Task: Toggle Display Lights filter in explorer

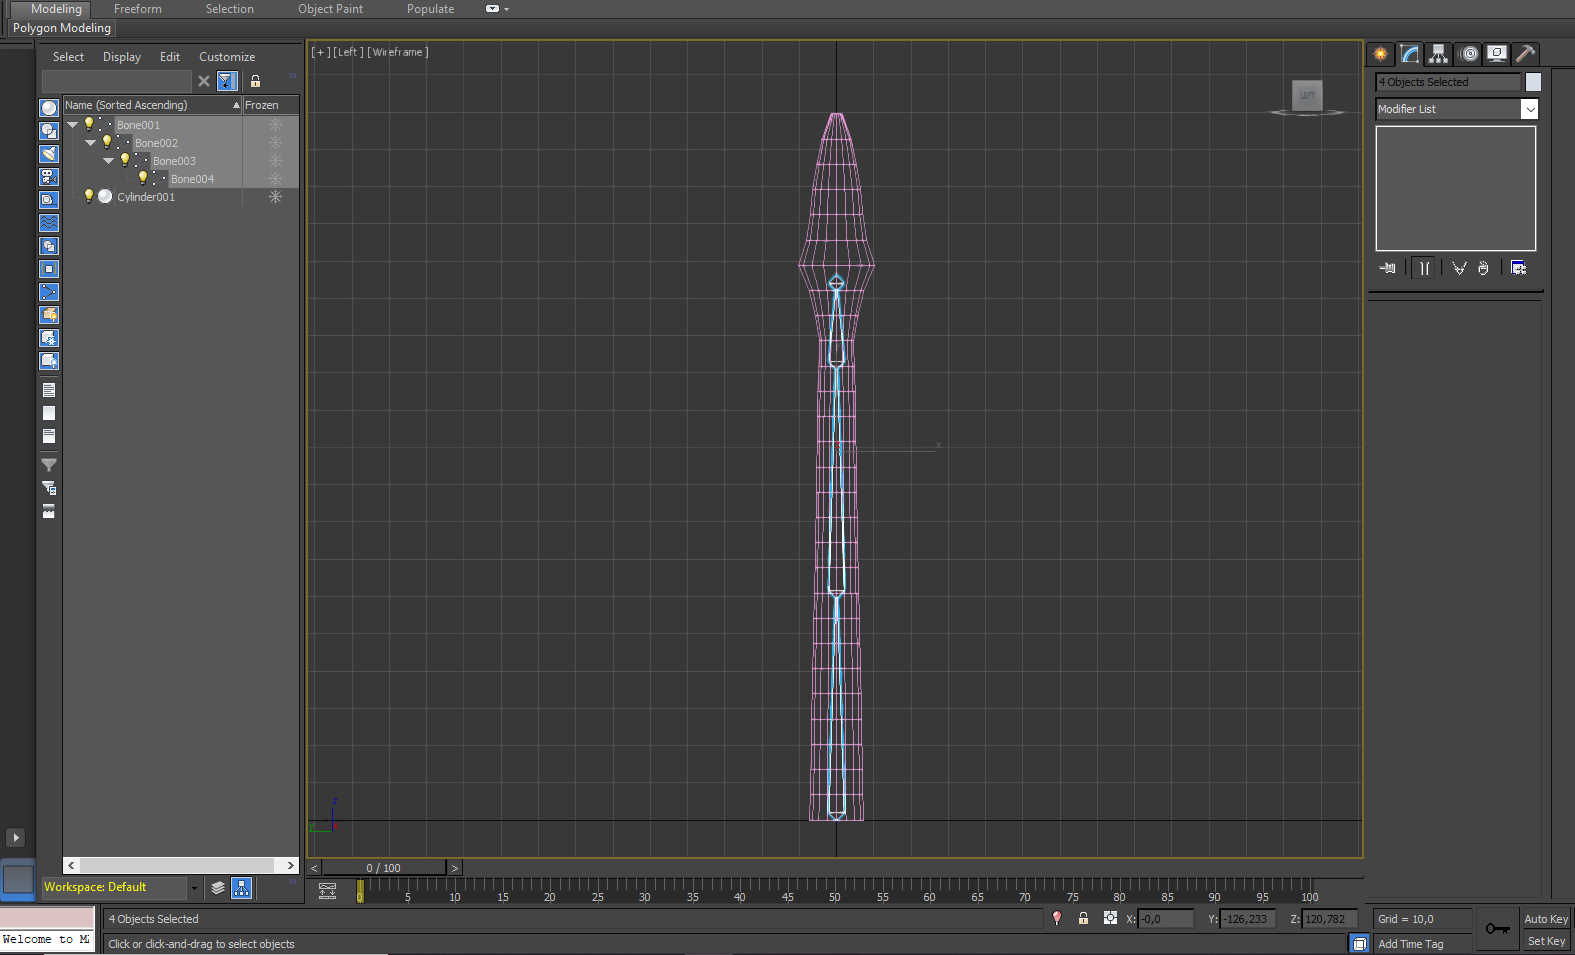Action: pos(49,154)
